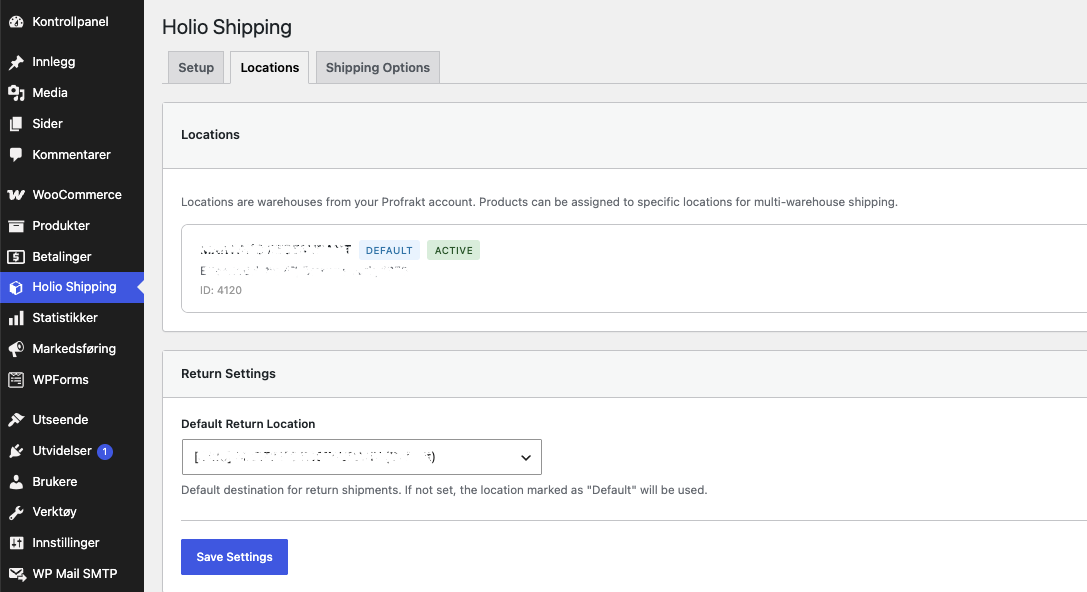
Task: Click the Utvidelser update count badge
Action: (x=105, y=451)
